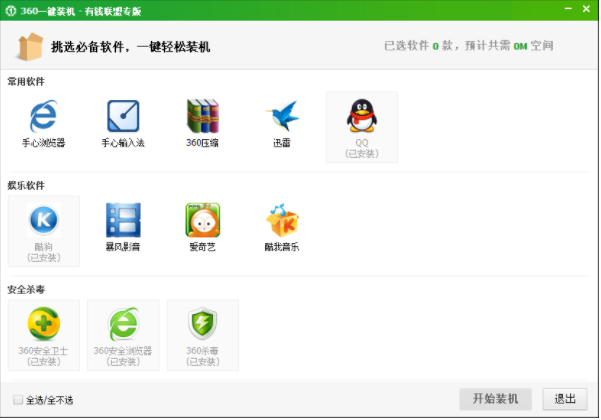Click the 酷狗 (已安装) label
Screen dimensions: 601x420
44,252
